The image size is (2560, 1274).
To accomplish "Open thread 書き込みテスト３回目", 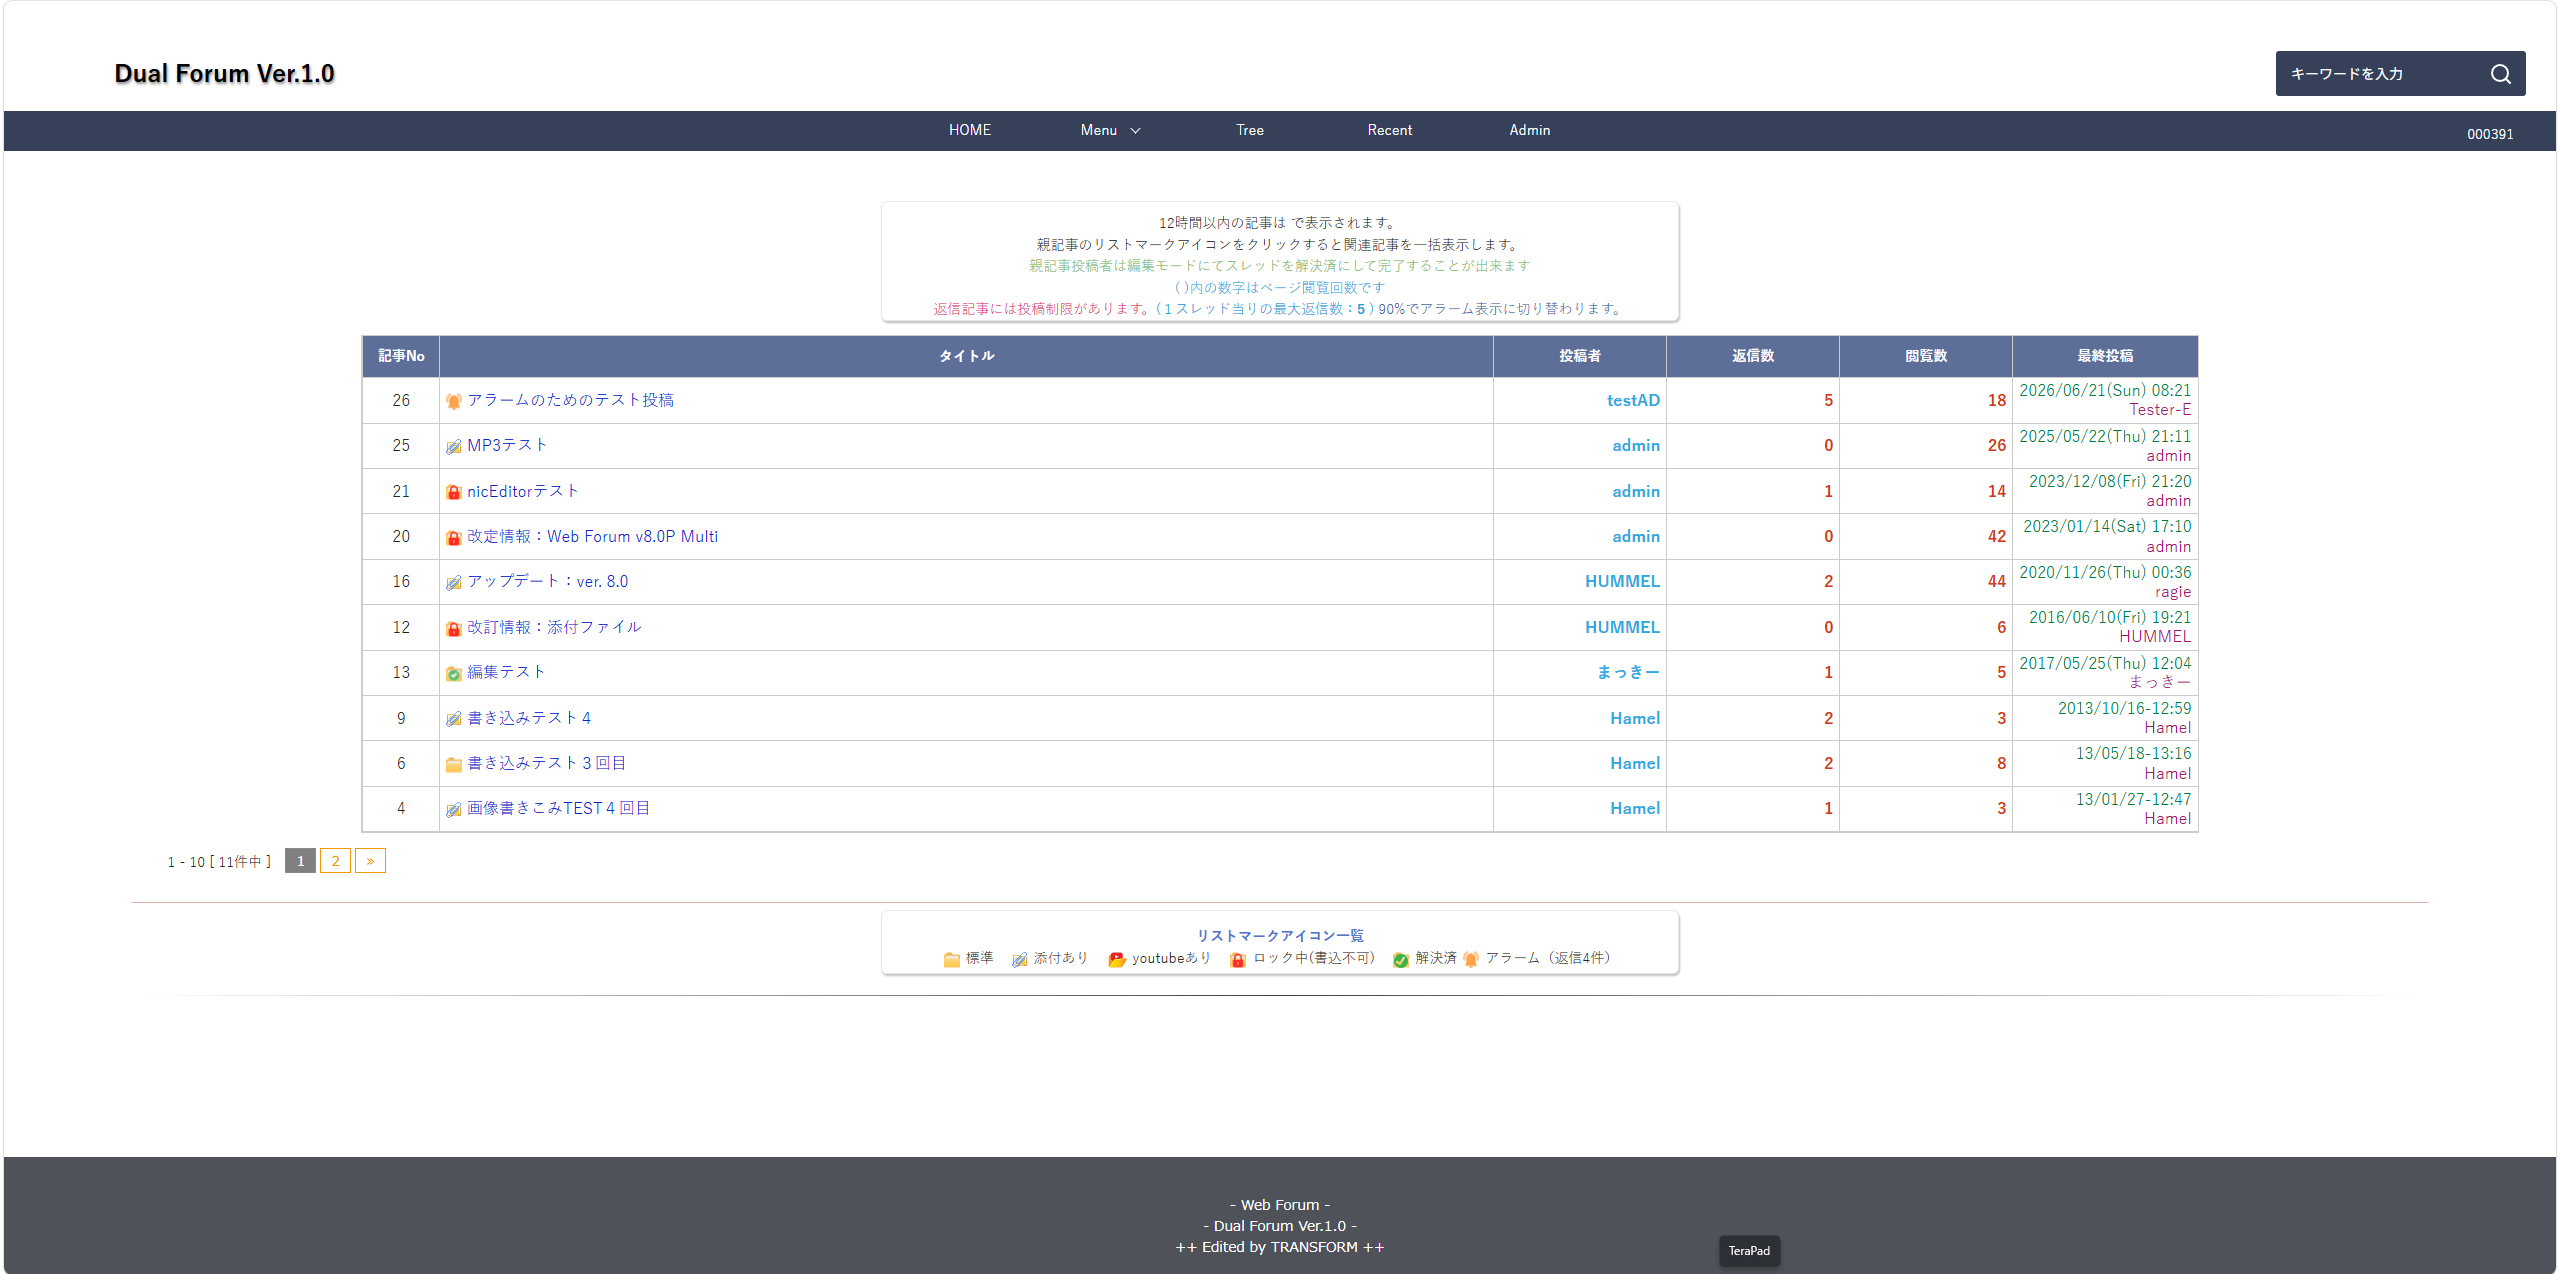I will (546, 763).
